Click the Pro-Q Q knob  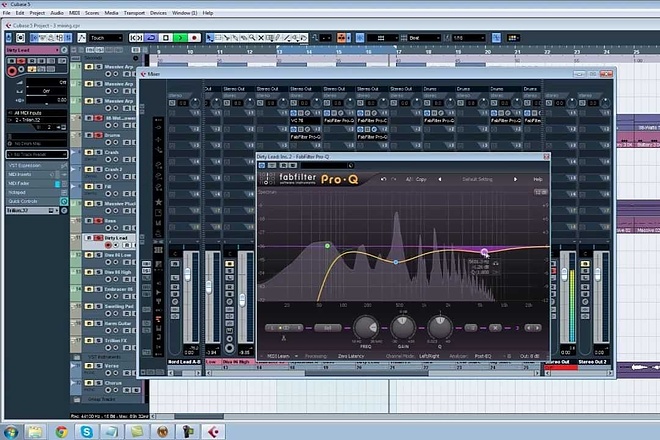440,326
